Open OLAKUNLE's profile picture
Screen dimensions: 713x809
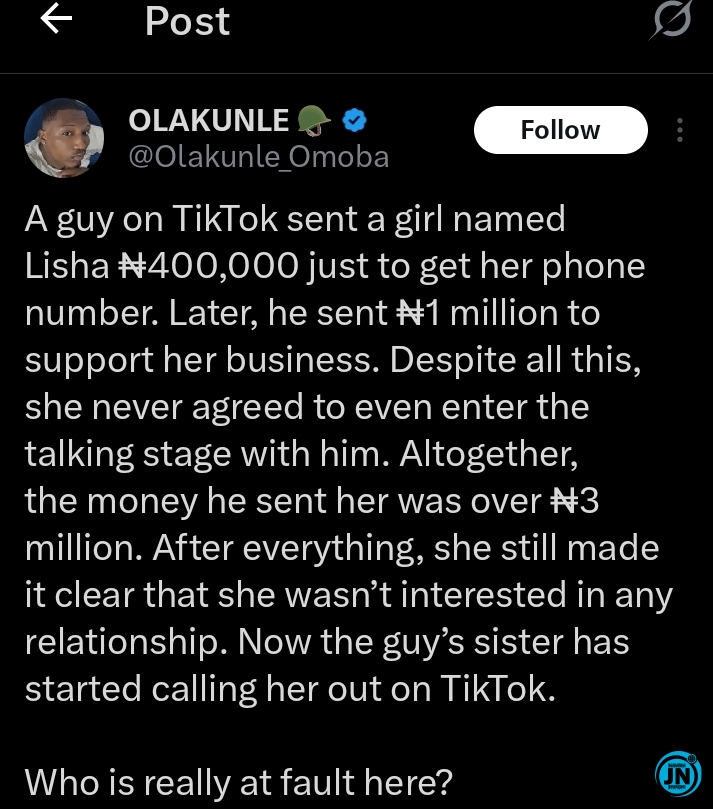tap(63, 138)
